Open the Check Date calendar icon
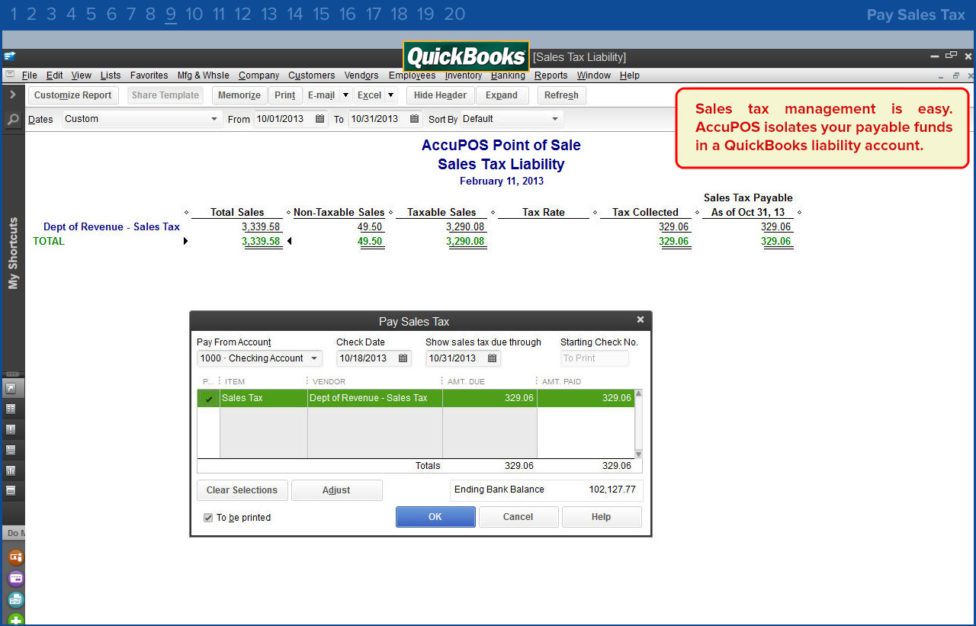 pyautogui.click(x=403, y=358)
